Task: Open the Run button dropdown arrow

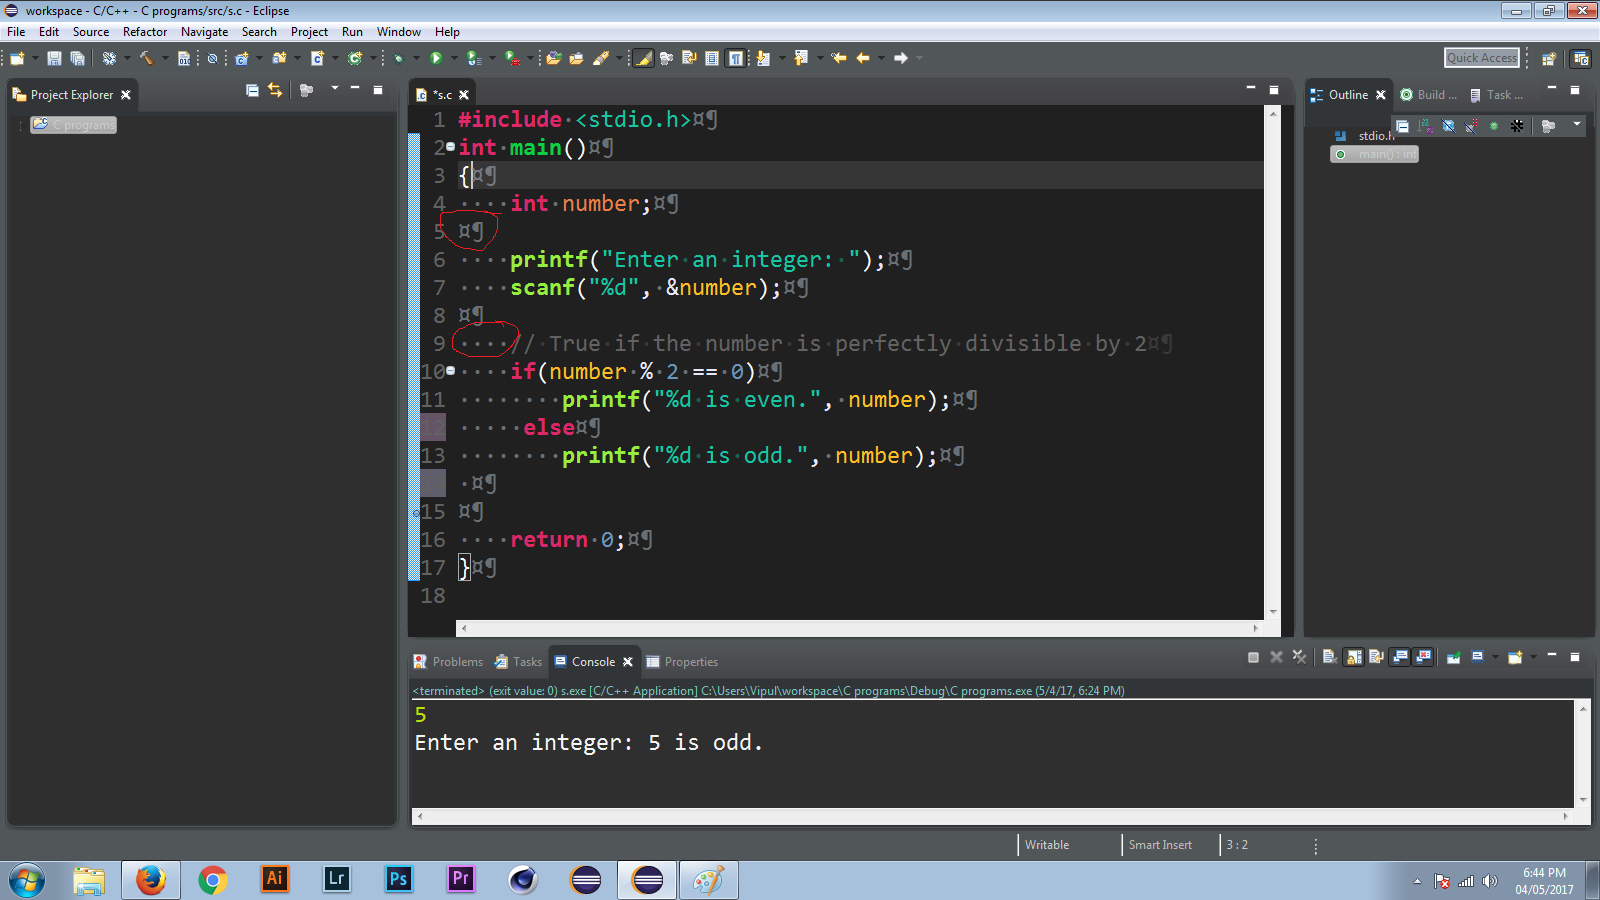Action: [454, 58]
